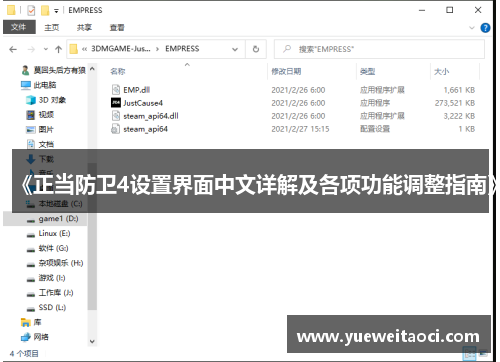Image resolution: width=500 pixels, height=362 pixels.
Task: Click the search EMPRESS input box
Action: 379,49
